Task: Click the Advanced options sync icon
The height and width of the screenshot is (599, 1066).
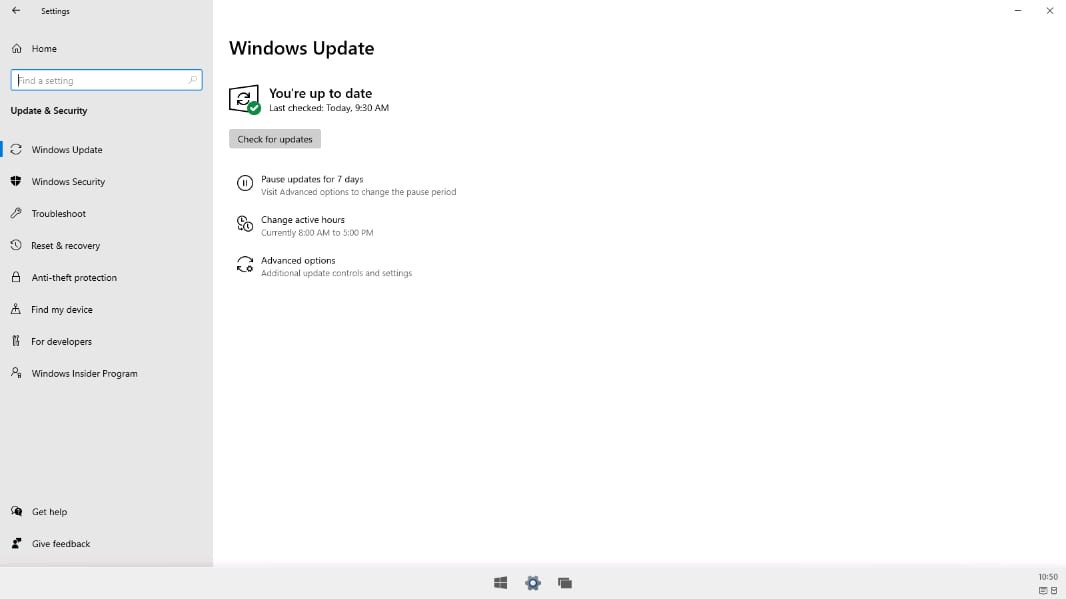Action: 245,265
